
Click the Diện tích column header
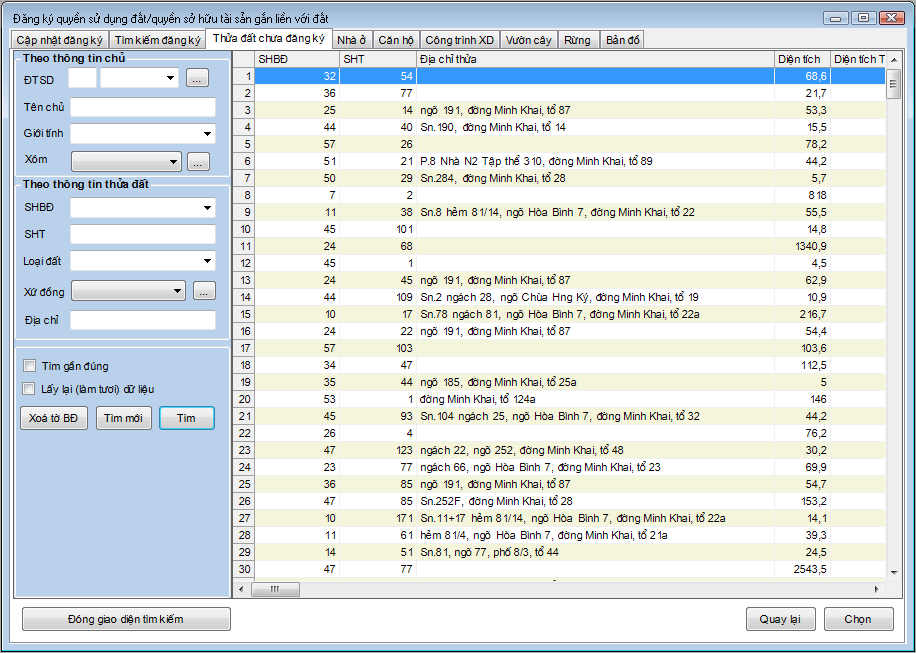tap(800, 59)
